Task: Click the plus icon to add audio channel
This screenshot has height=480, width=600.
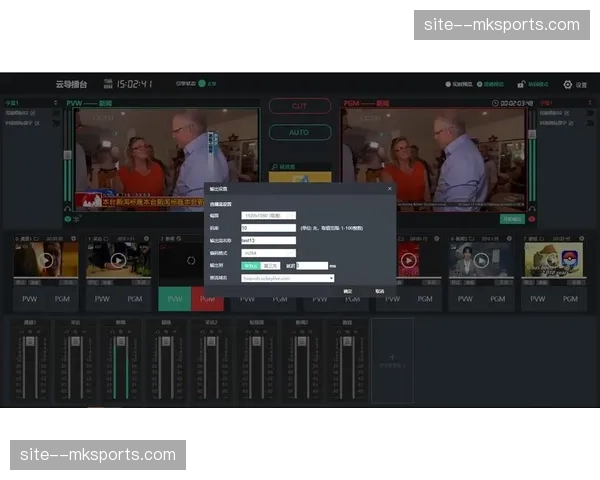Action: 392,356
